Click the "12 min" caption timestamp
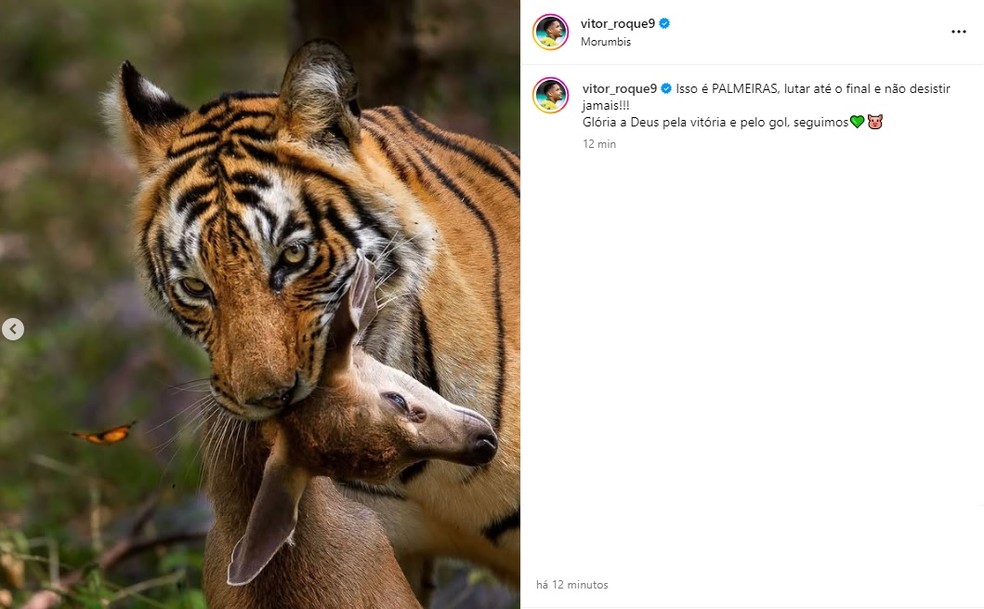This screenshot has height=609, width=984. (x=599, y=144)
